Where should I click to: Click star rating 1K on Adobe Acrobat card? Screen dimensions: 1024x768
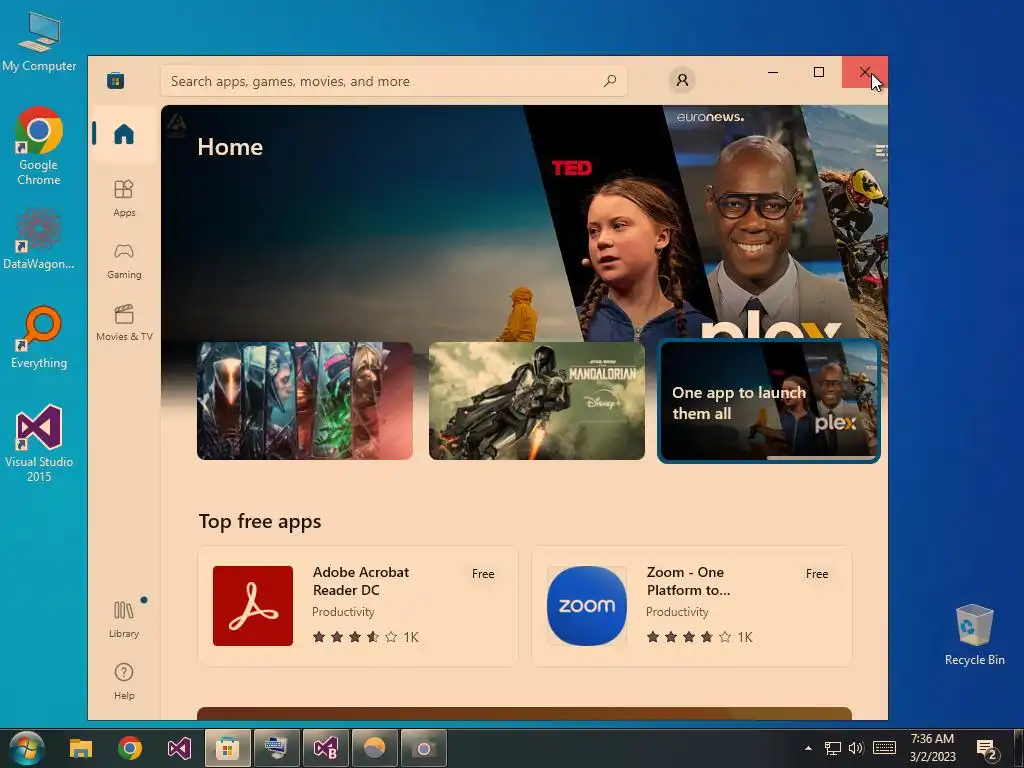pos(366,637)
